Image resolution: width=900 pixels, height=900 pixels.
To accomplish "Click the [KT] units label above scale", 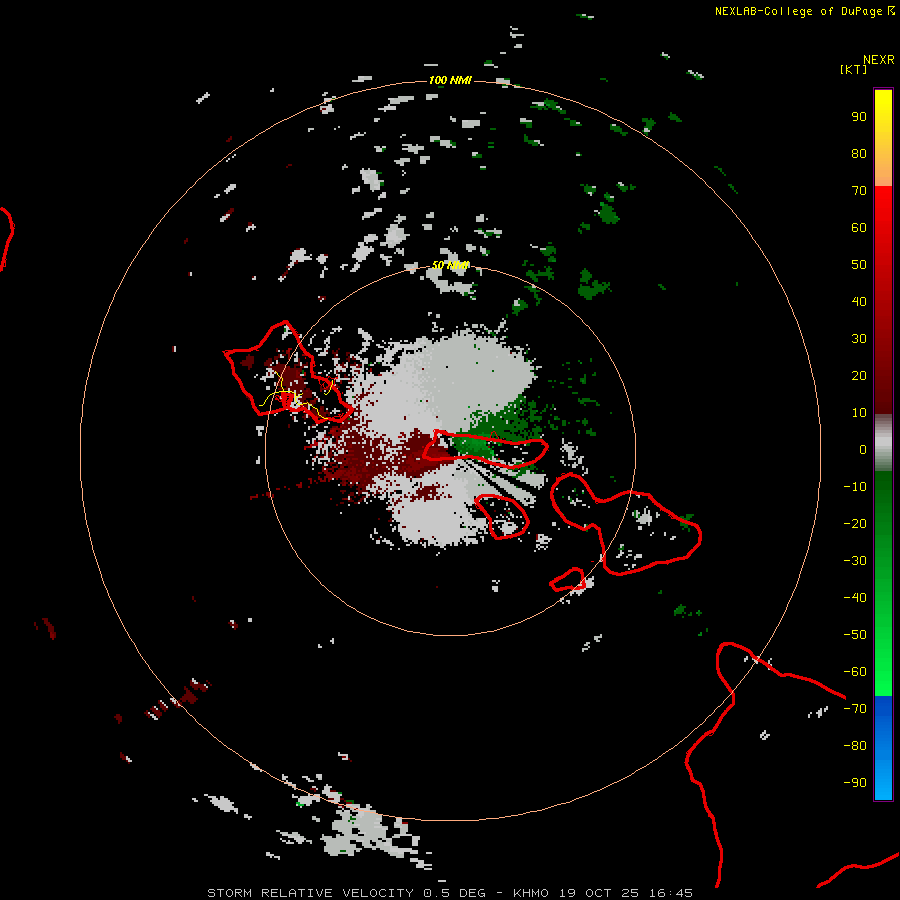I will tap(854, 69).
